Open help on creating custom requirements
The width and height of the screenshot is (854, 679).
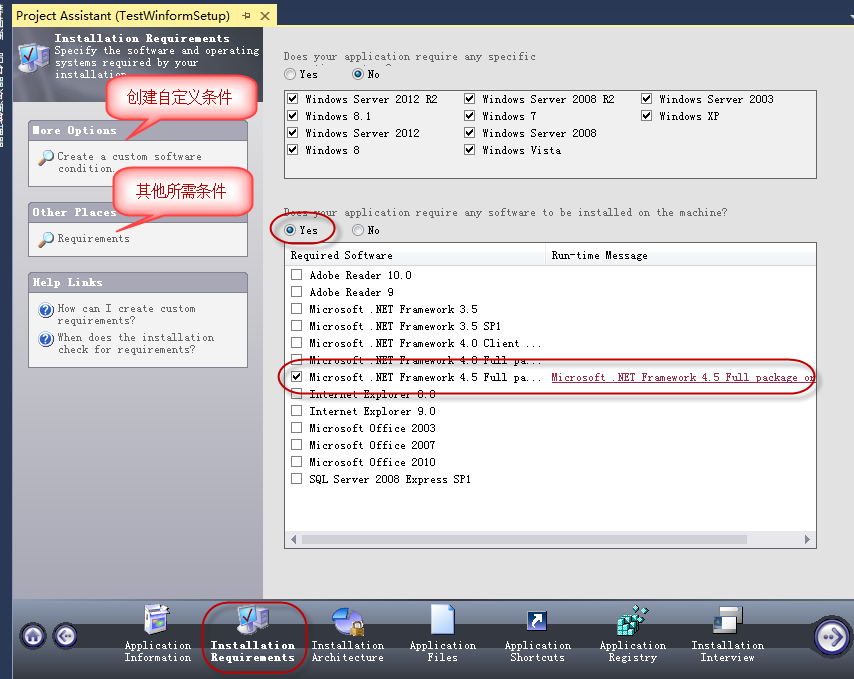point(126,314)
